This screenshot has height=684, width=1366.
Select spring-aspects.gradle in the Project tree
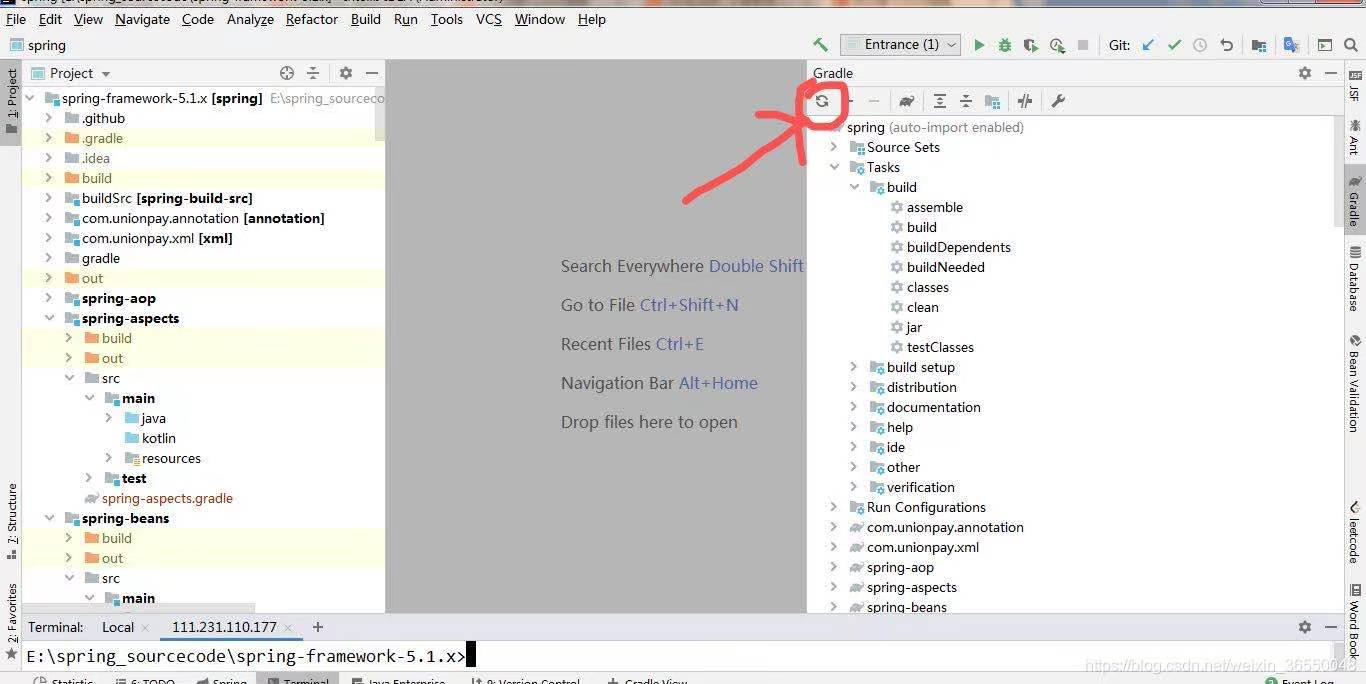coord(167,498)
